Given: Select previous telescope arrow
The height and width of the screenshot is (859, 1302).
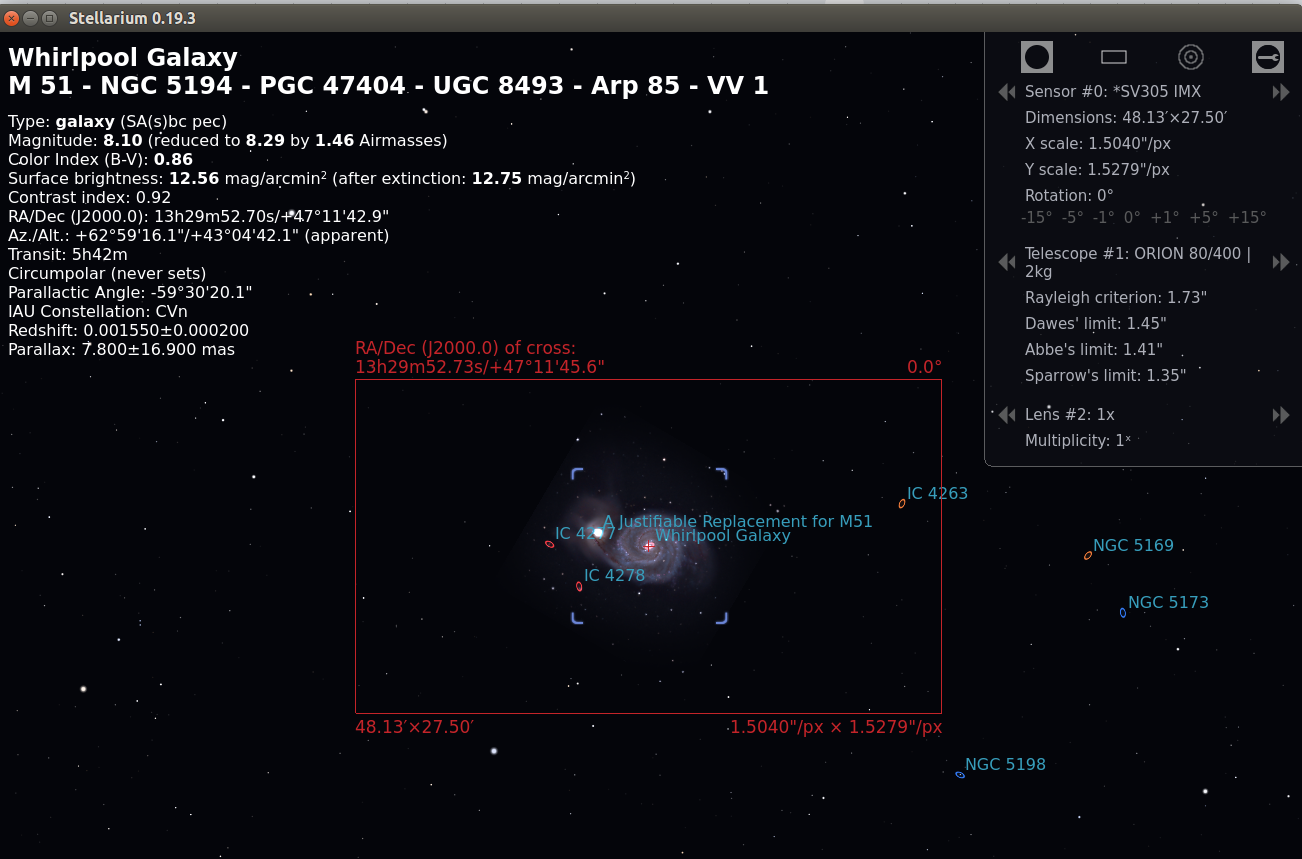Looking at the screenshot, I should [1007, 262].
